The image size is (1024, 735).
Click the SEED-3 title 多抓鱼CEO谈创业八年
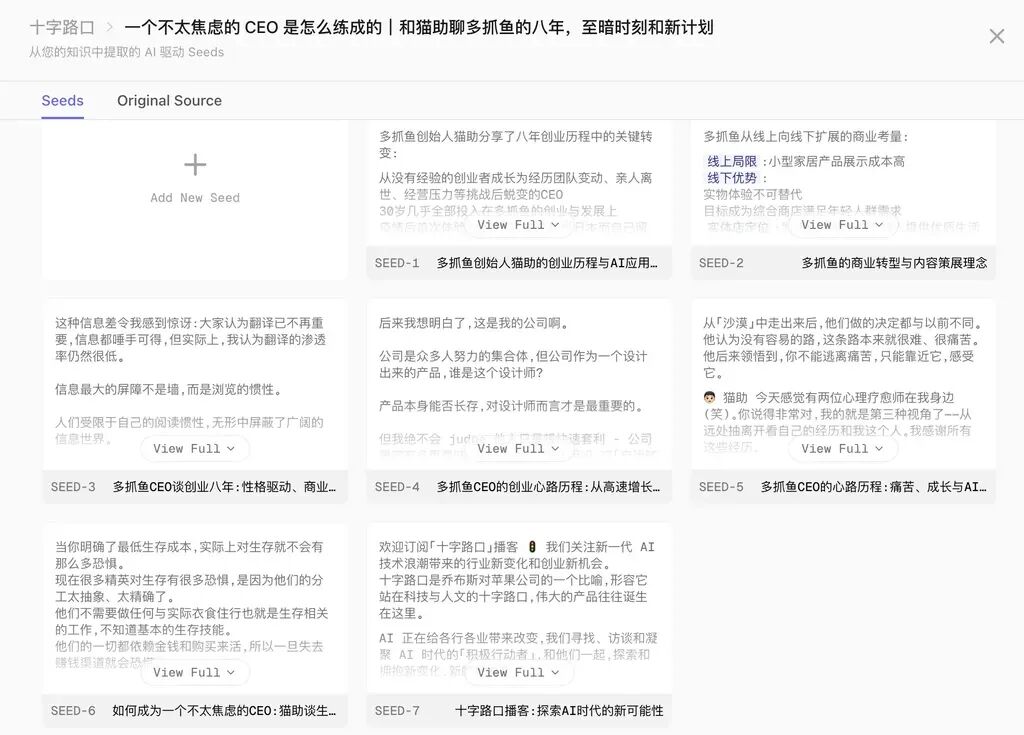tap(224, 487)
